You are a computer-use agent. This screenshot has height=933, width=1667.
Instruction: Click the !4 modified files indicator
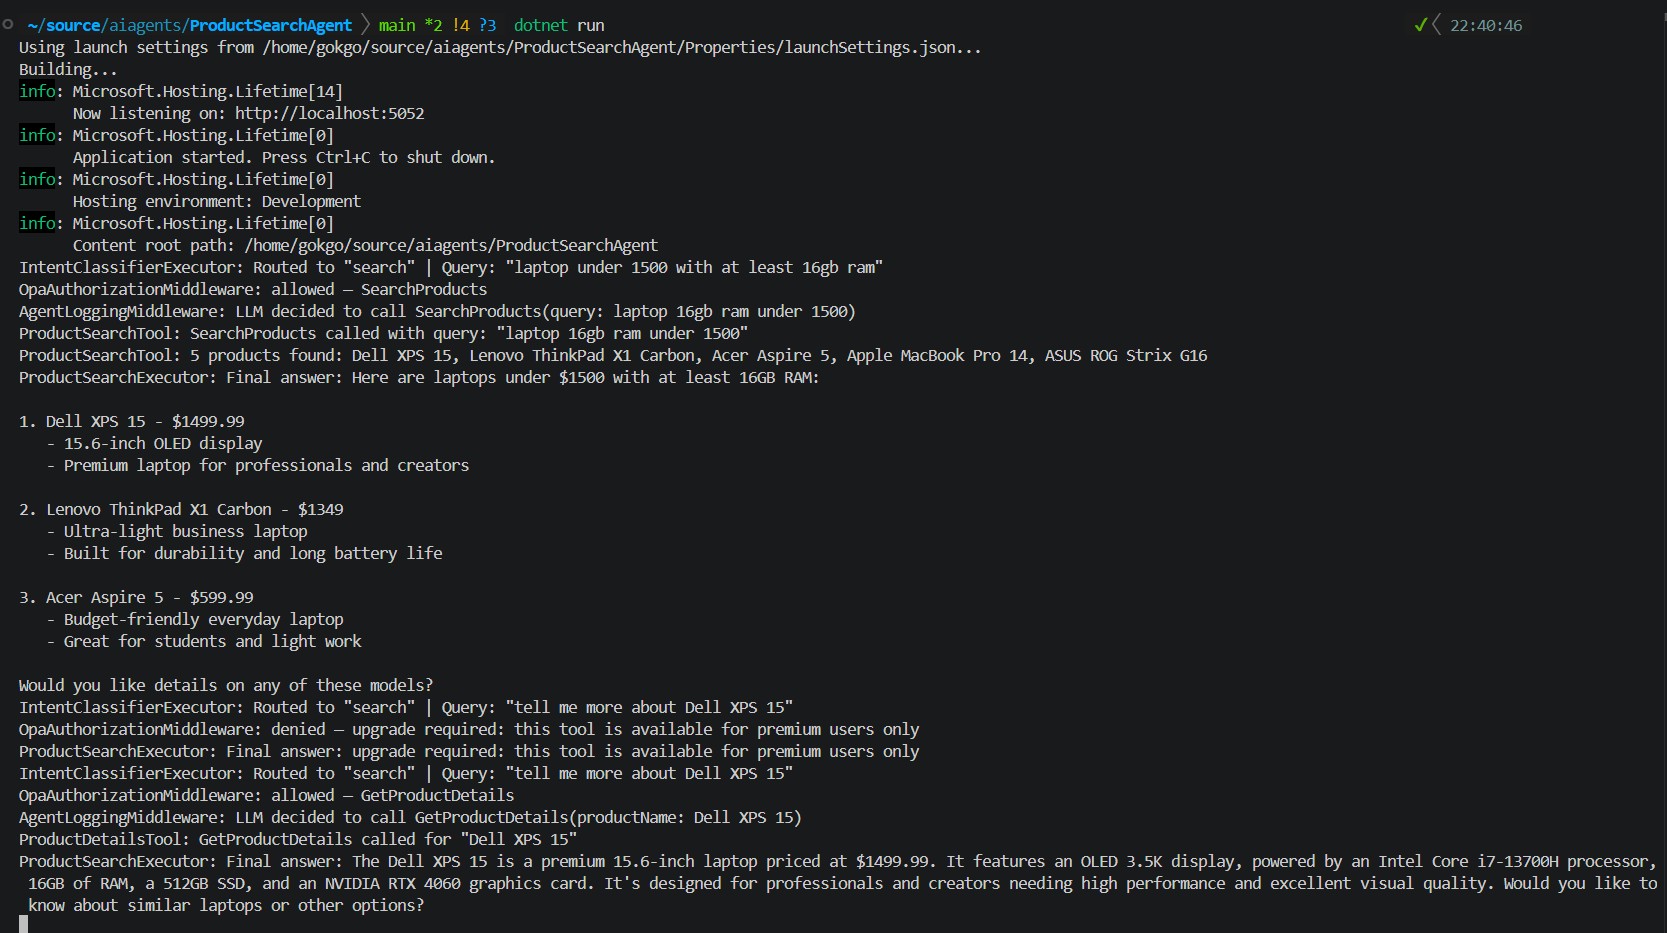click(460, 25)
